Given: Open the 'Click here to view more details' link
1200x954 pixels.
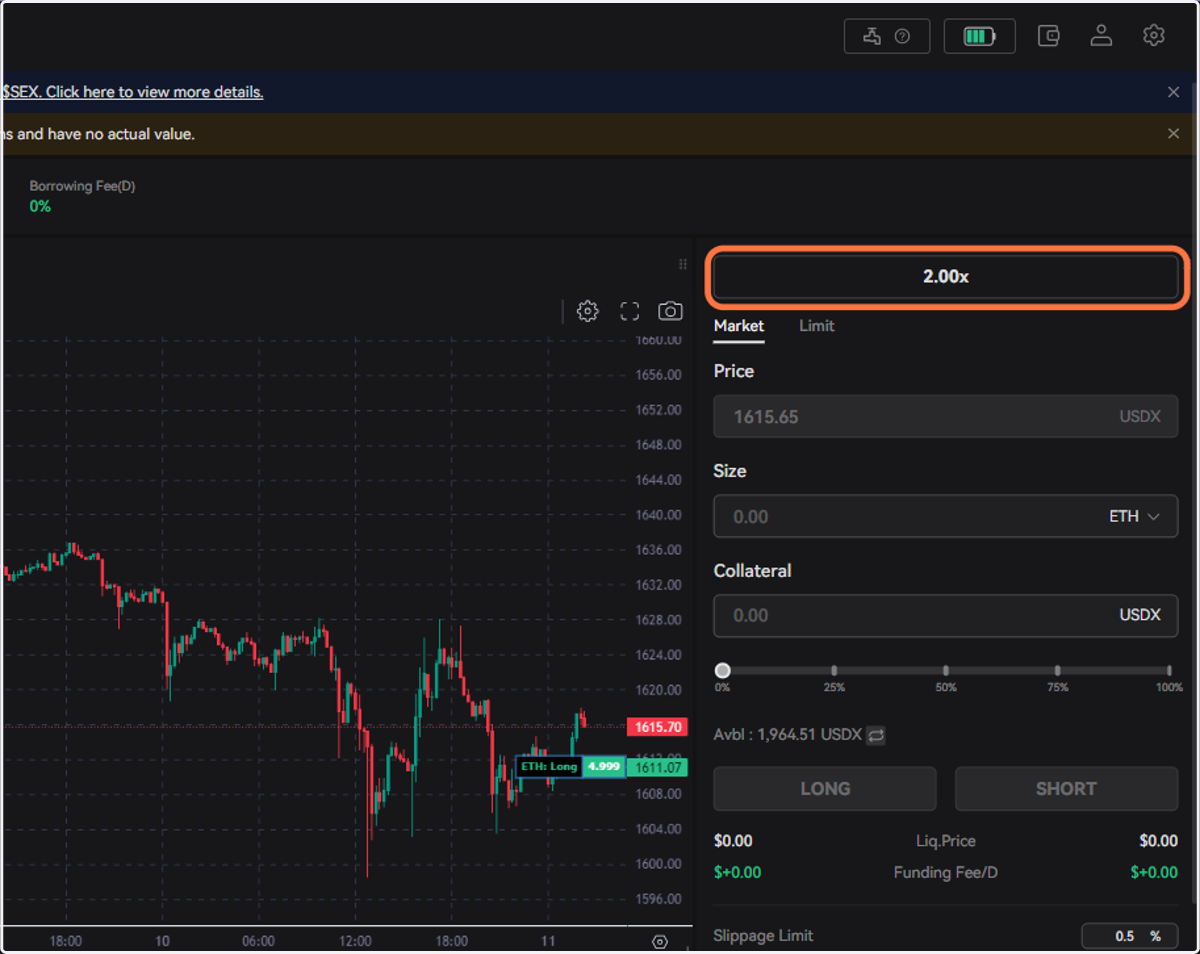Looking at the screenshot, I should coord(155,92).
